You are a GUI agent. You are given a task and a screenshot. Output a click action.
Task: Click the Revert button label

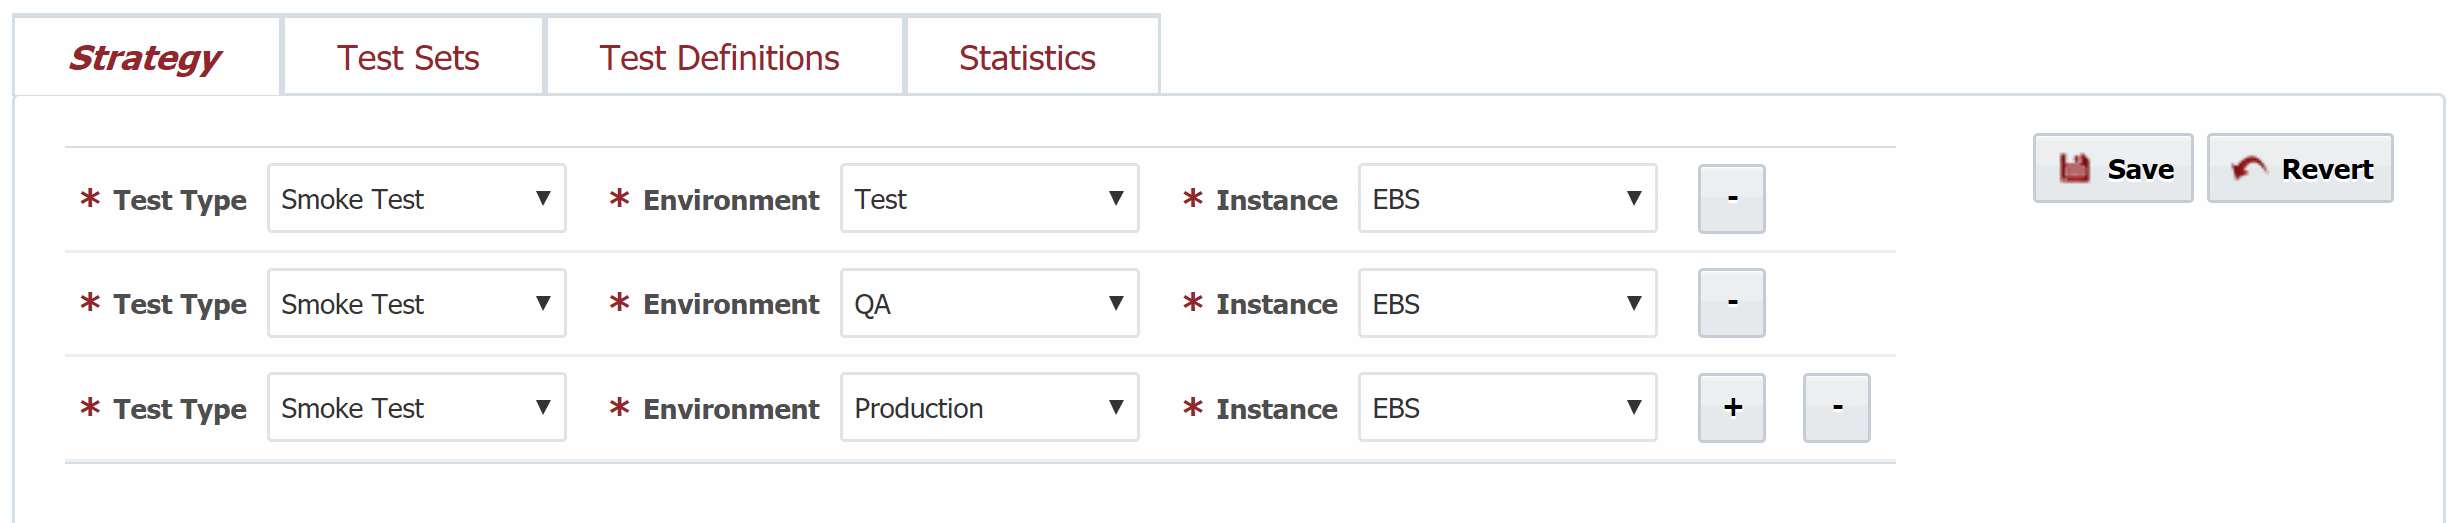[2327, 169]
